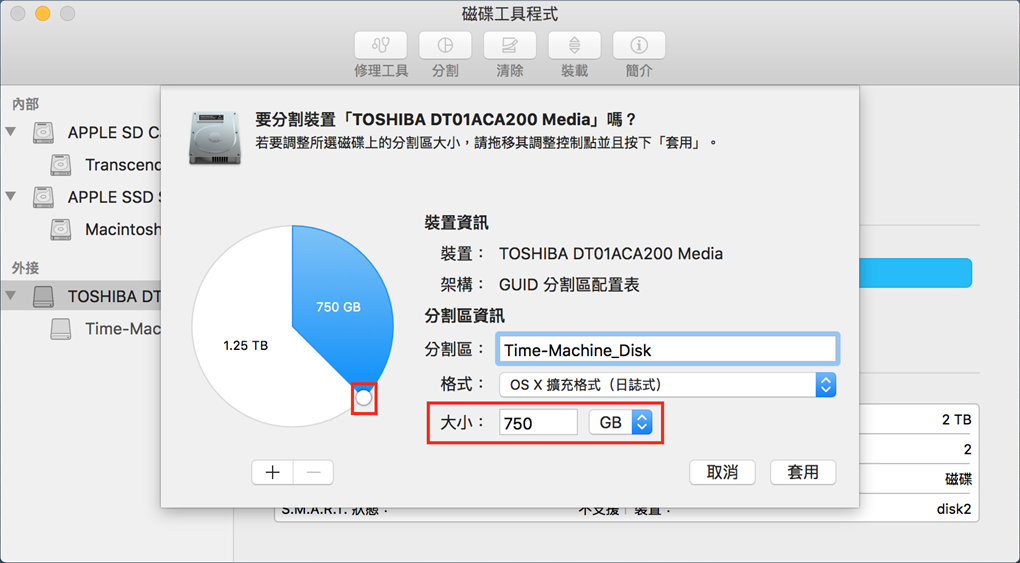Click the Partition (分割) toolbar icon

coord(445,46)
